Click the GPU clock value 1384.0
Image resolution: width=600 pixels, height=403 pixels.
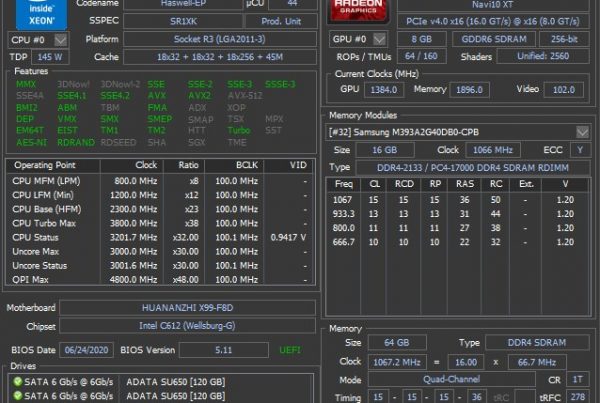384,90
